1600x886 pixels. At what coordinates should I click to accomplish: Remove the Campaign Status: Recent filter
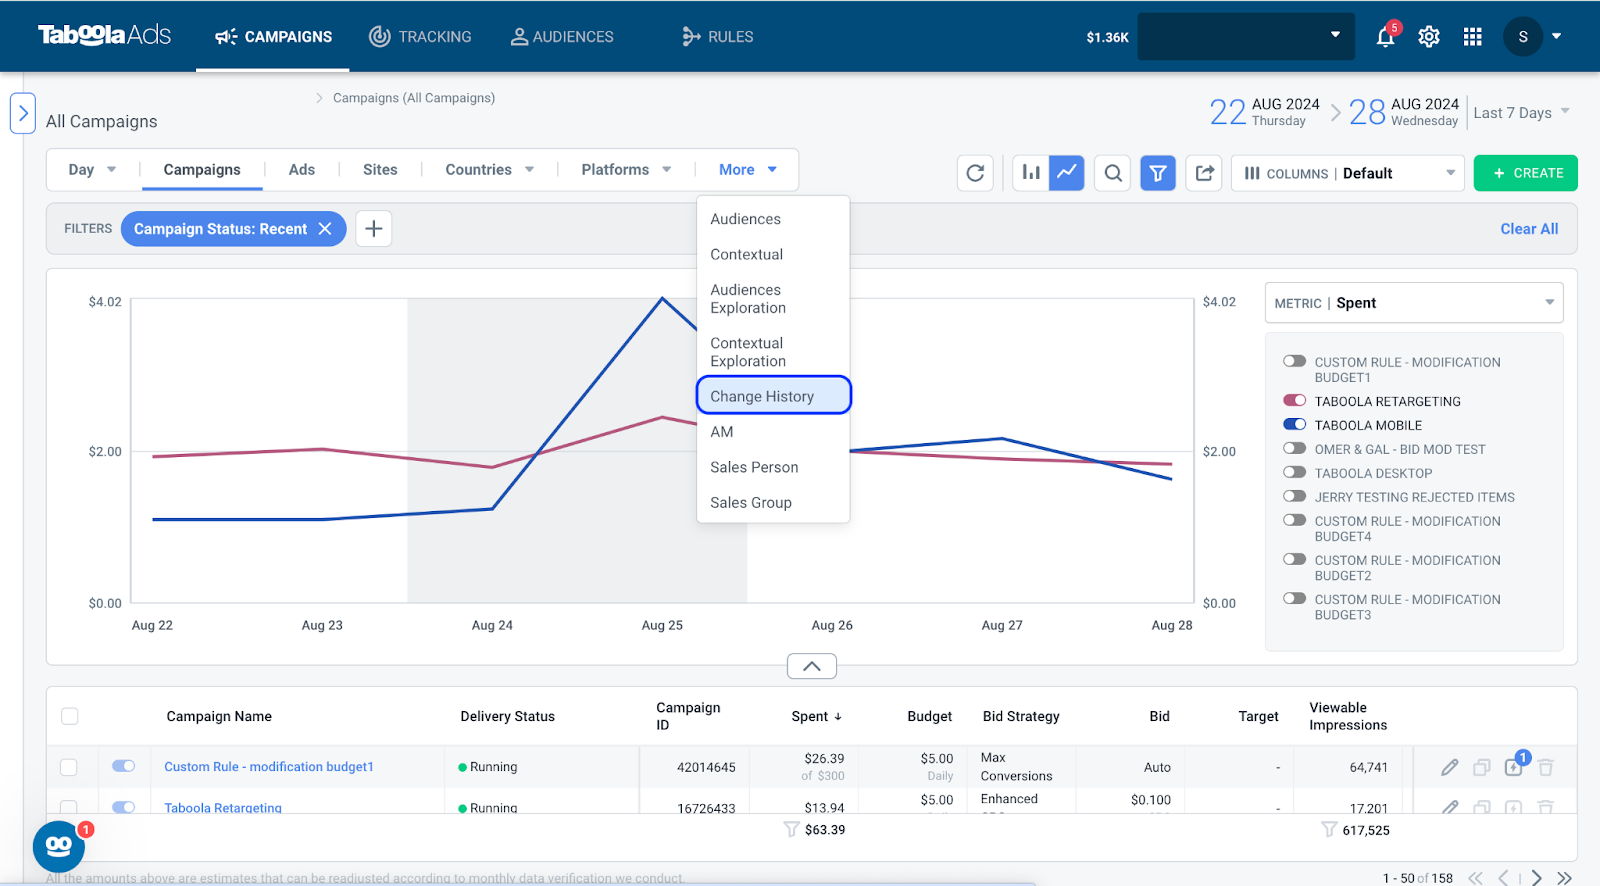pyautogui.click(x=325, y=229)
